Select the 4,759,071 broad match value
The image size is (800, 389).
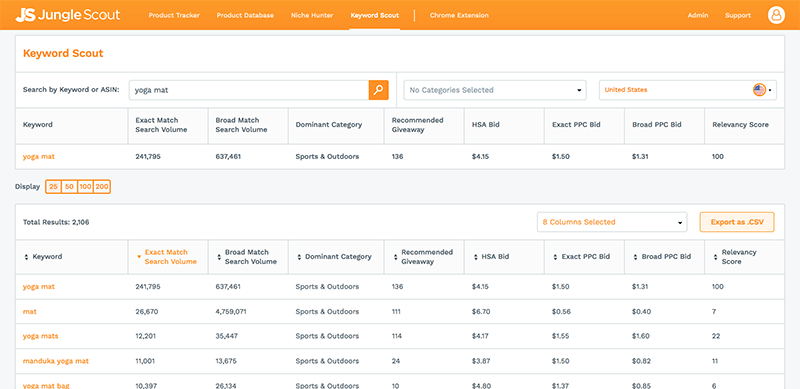coord(231,311)
